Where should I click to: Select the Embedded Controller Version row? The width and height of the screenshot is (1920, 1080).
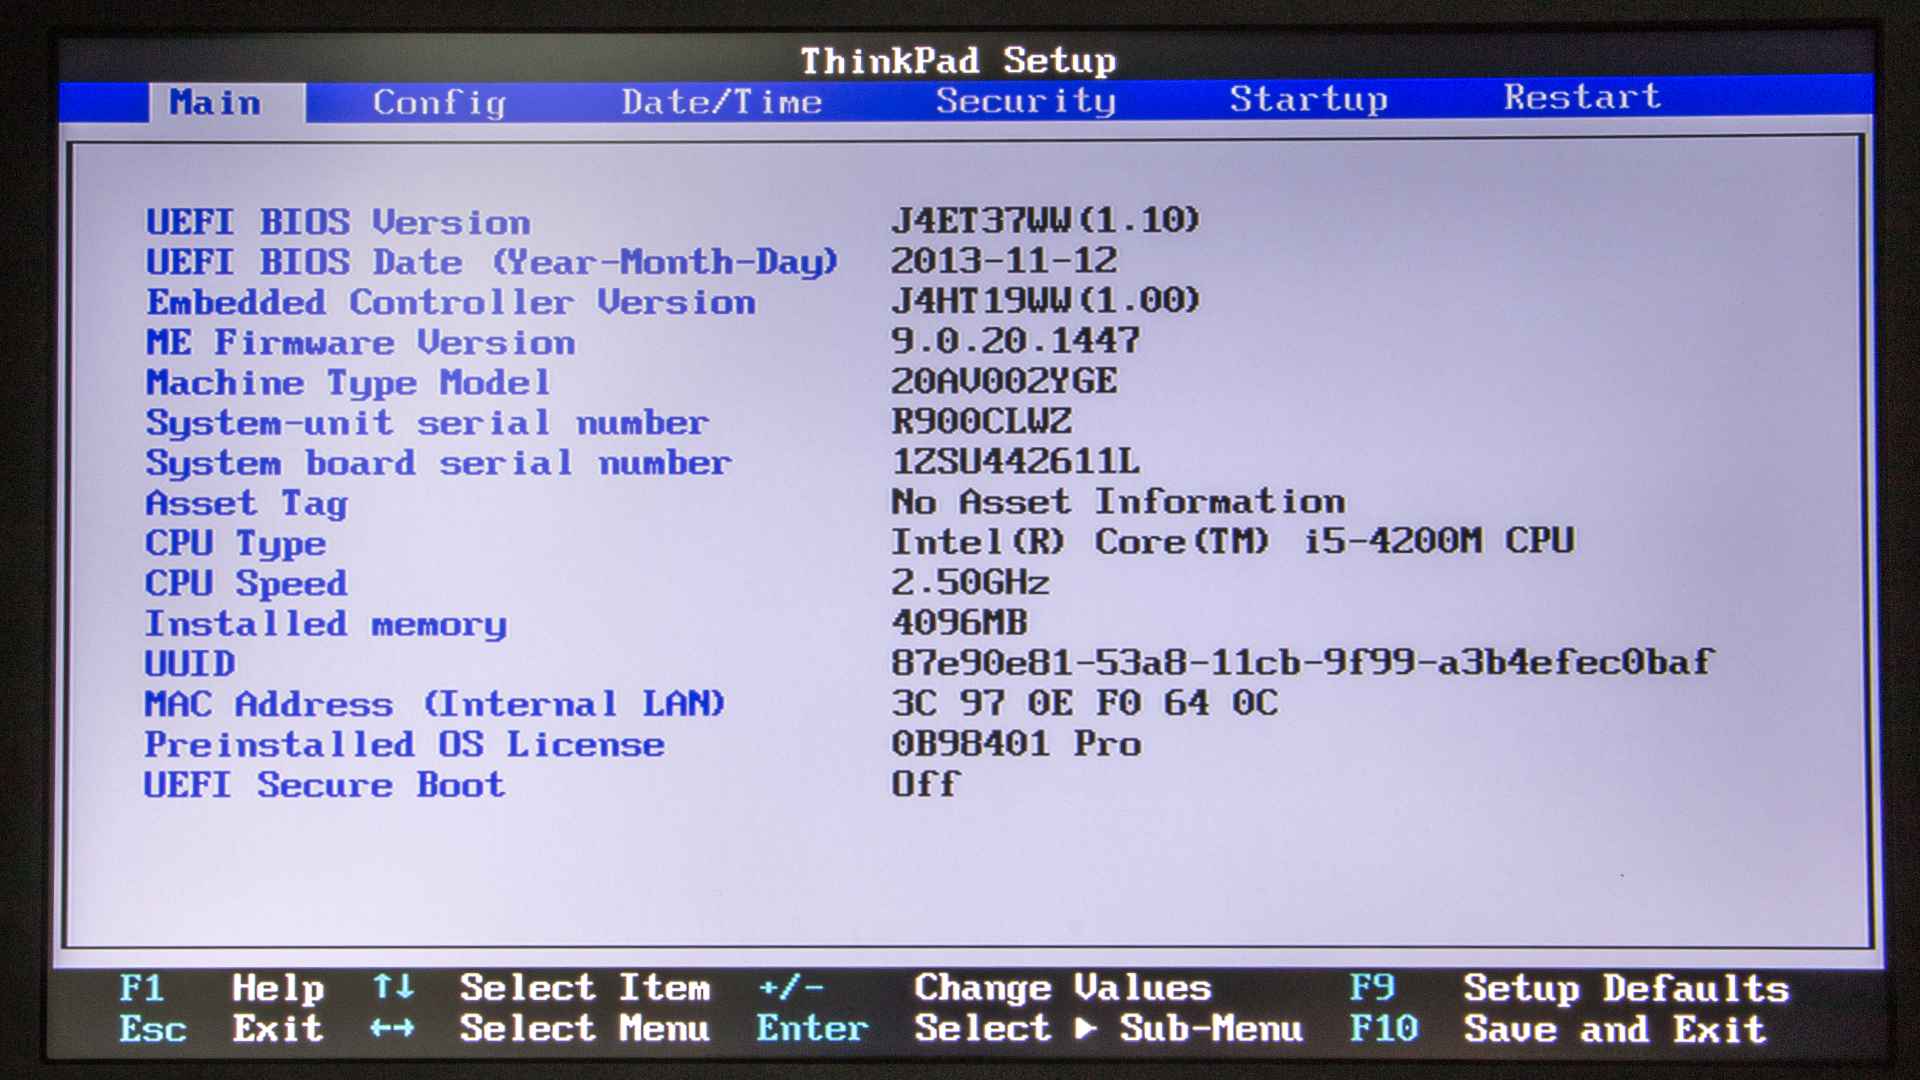click(x=450, y=302)
